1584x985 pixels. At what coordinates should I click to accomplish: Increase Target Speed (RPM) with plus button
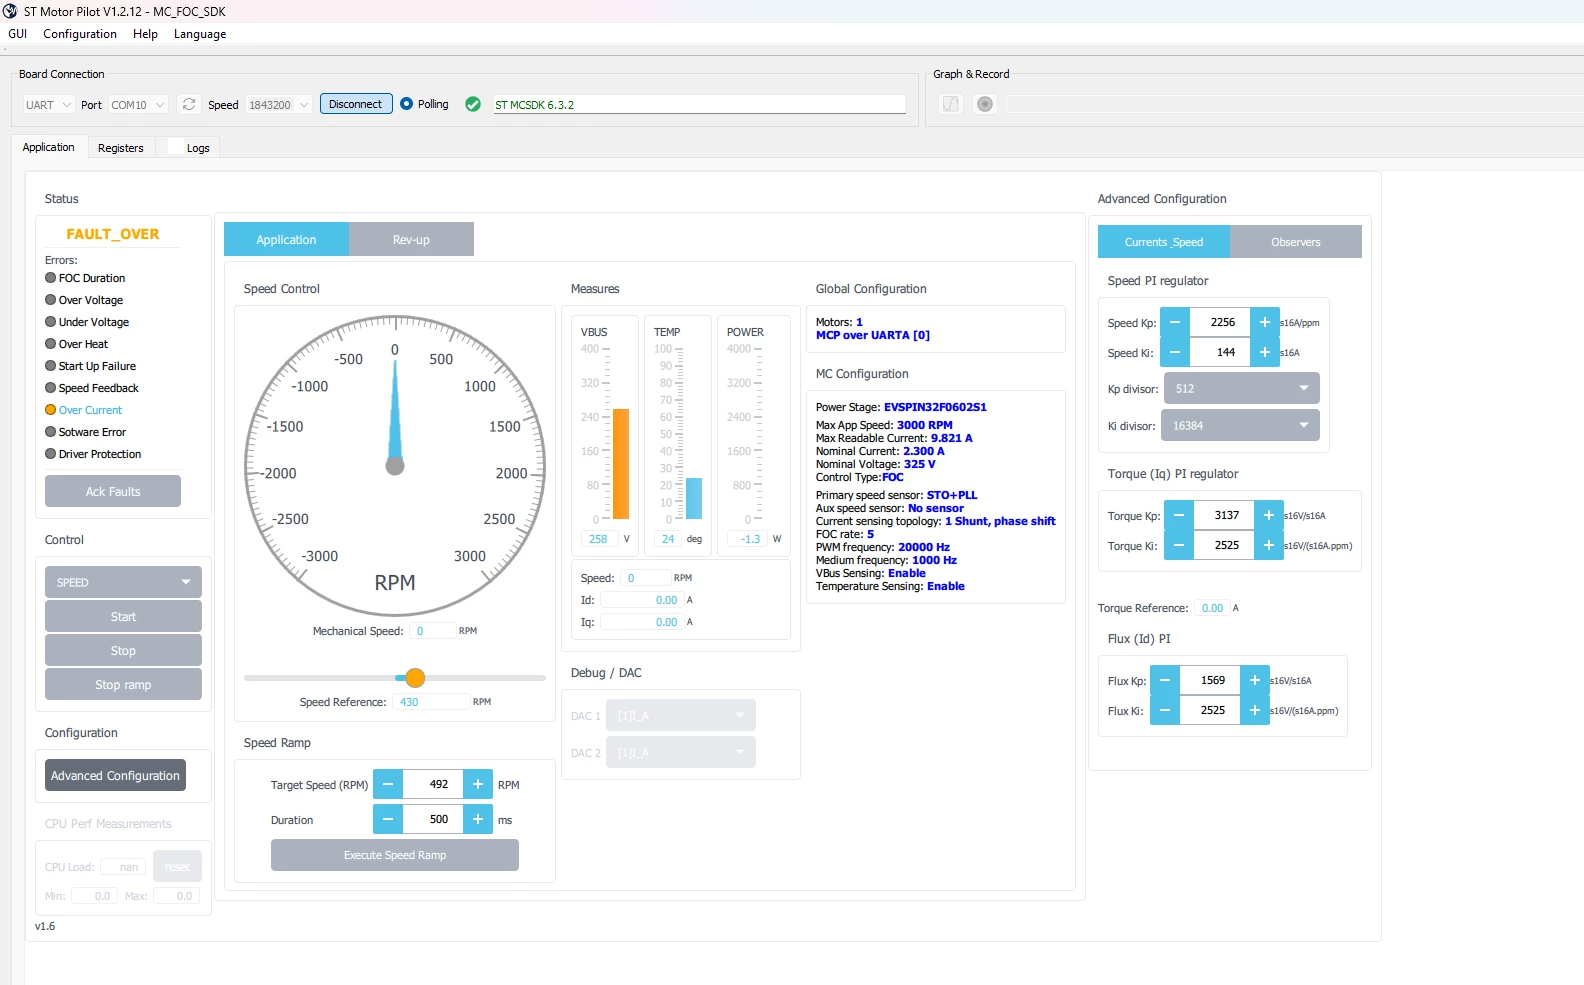(478, 784)
